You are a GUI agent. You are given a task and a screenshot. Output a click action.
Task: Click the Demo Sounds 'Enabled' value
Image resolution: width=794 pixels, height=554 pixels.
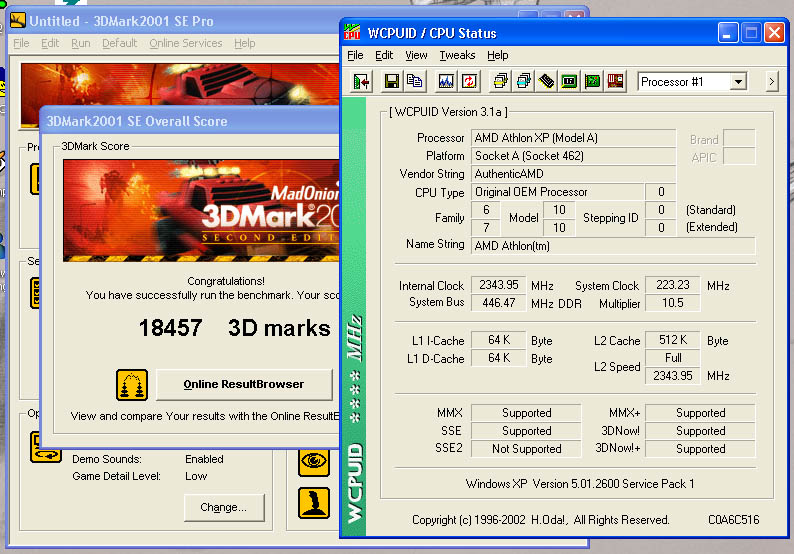pyautogui.click(x=204, y=459)
